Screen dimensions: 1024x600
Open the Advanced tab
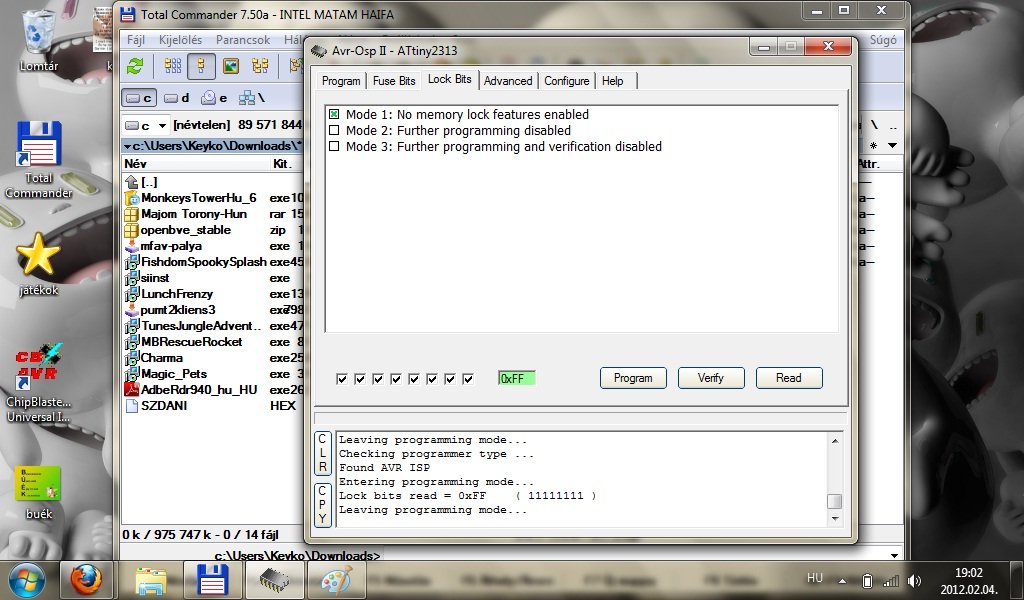pyautogui.click(x=508, y=81)
